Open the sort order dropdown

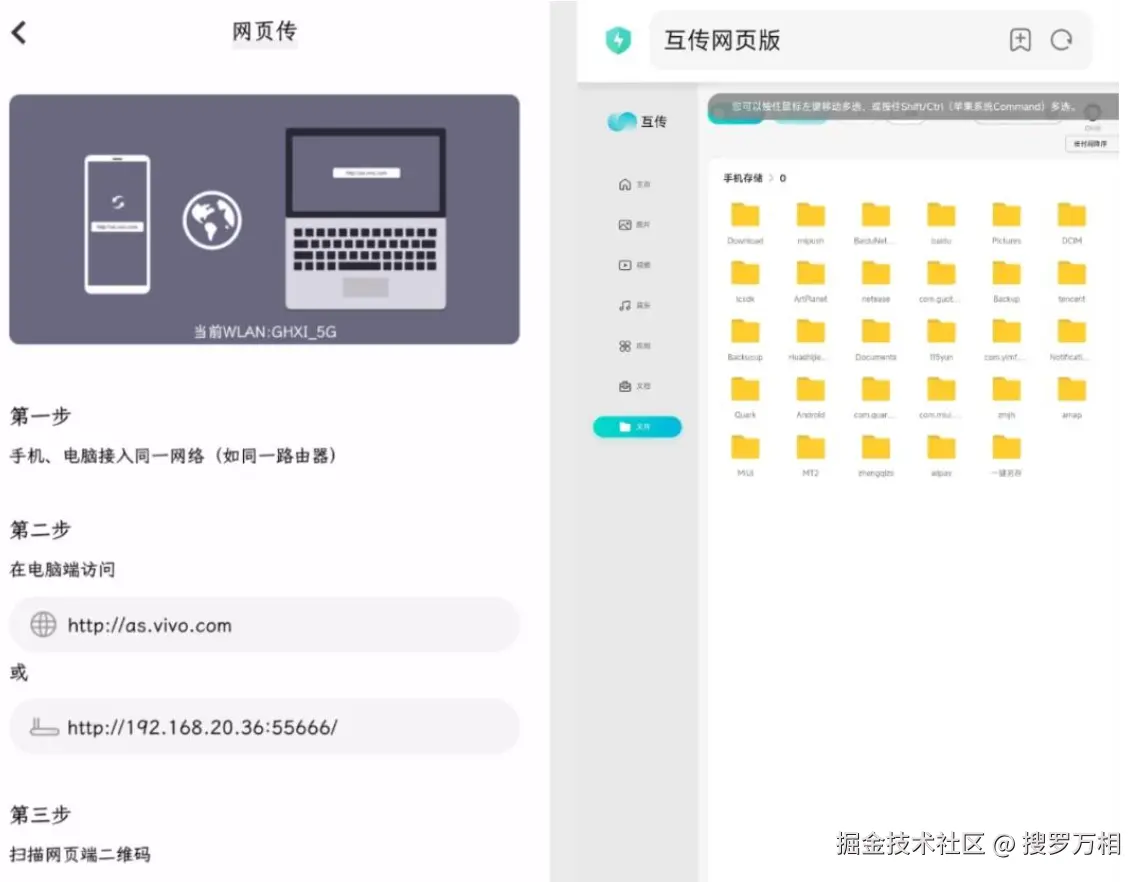click(1090, 144)
